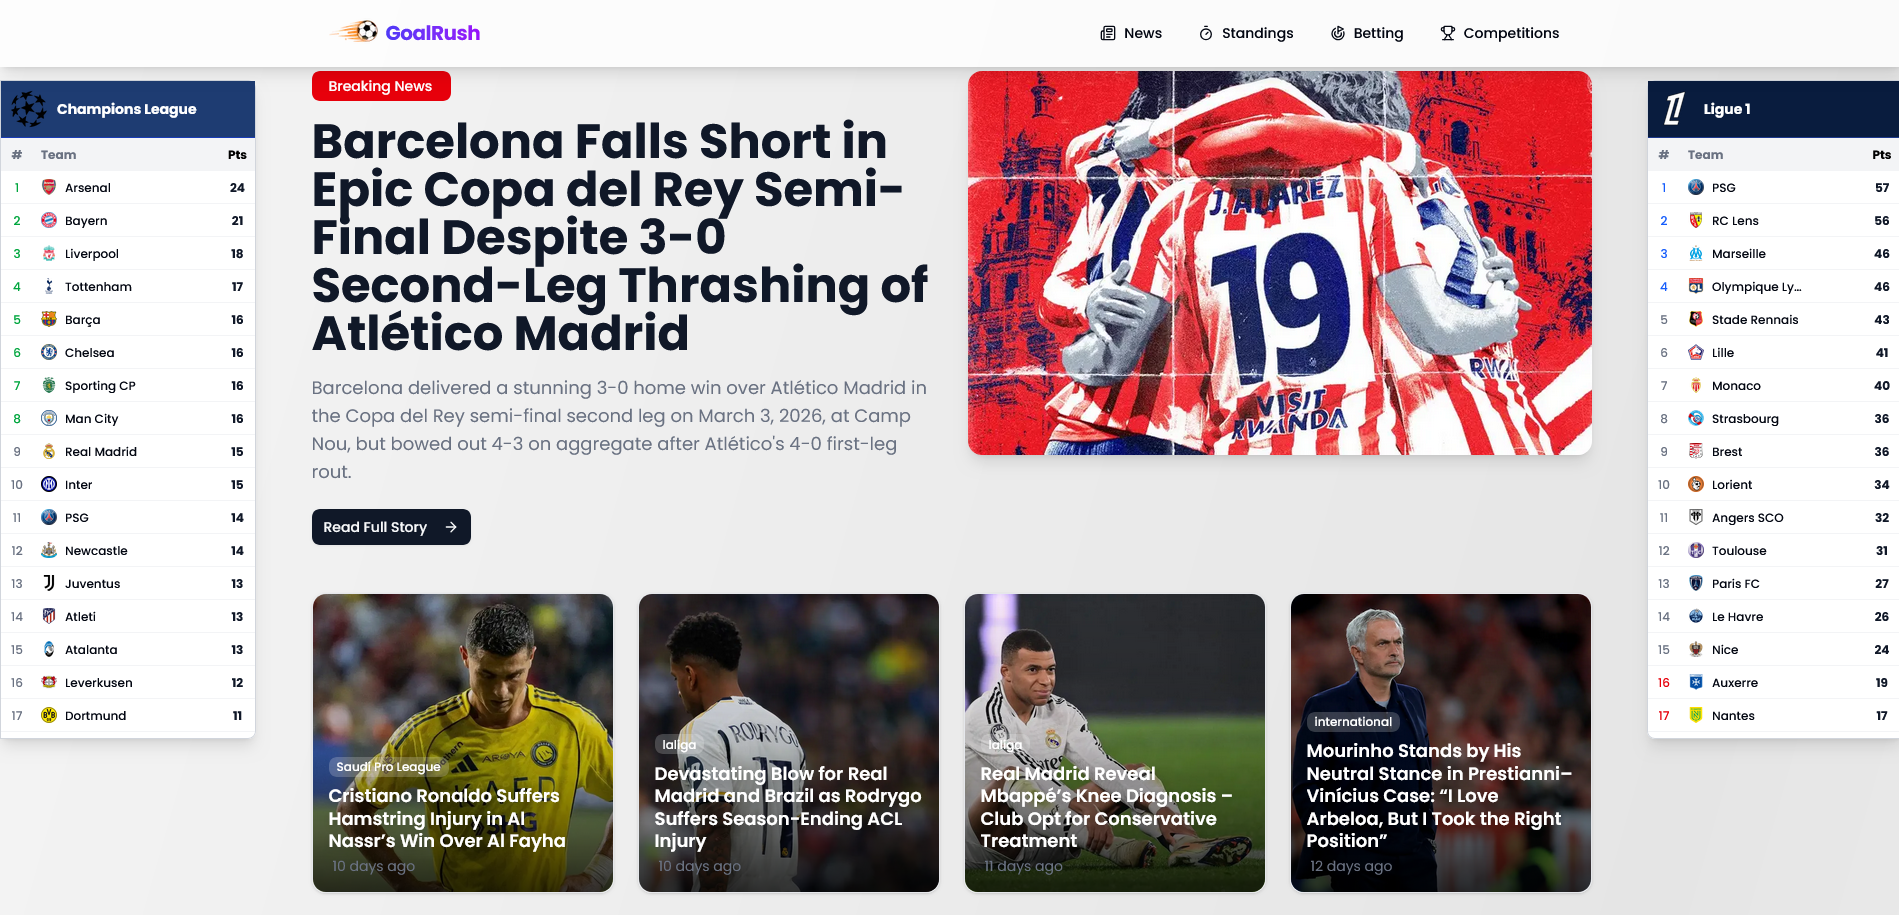Open the News menu item

1131,33
